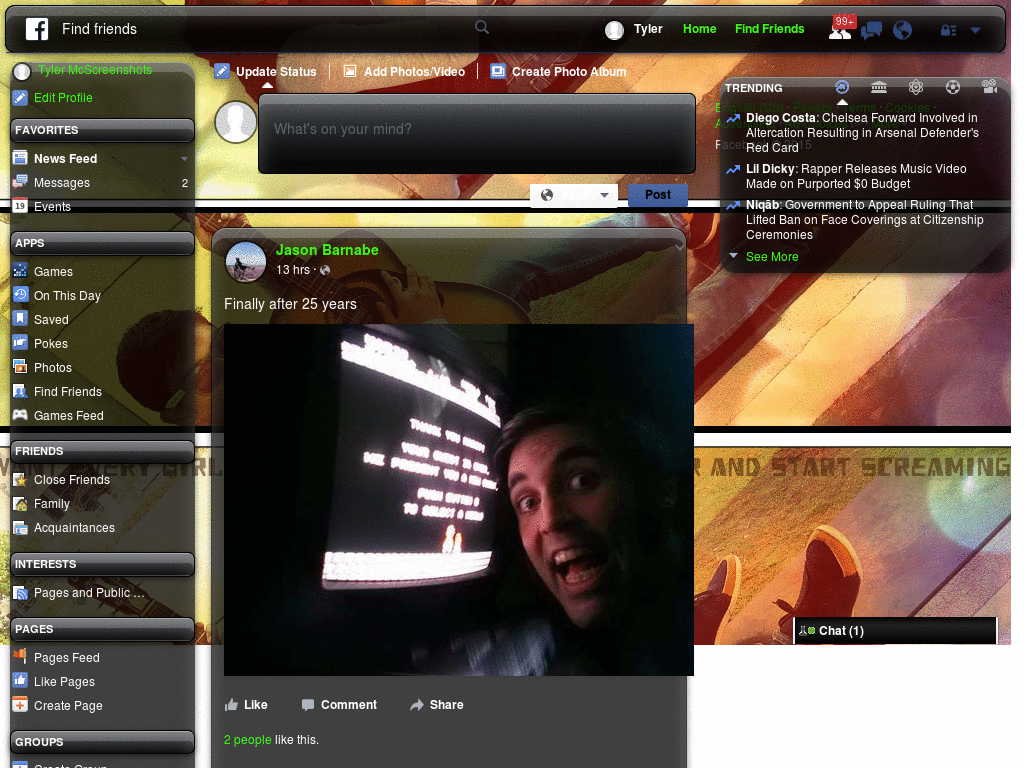This screenshot has height=768, width=1024.
Task: Collapse the FRIENDS section header
Action: pos(103,451)
